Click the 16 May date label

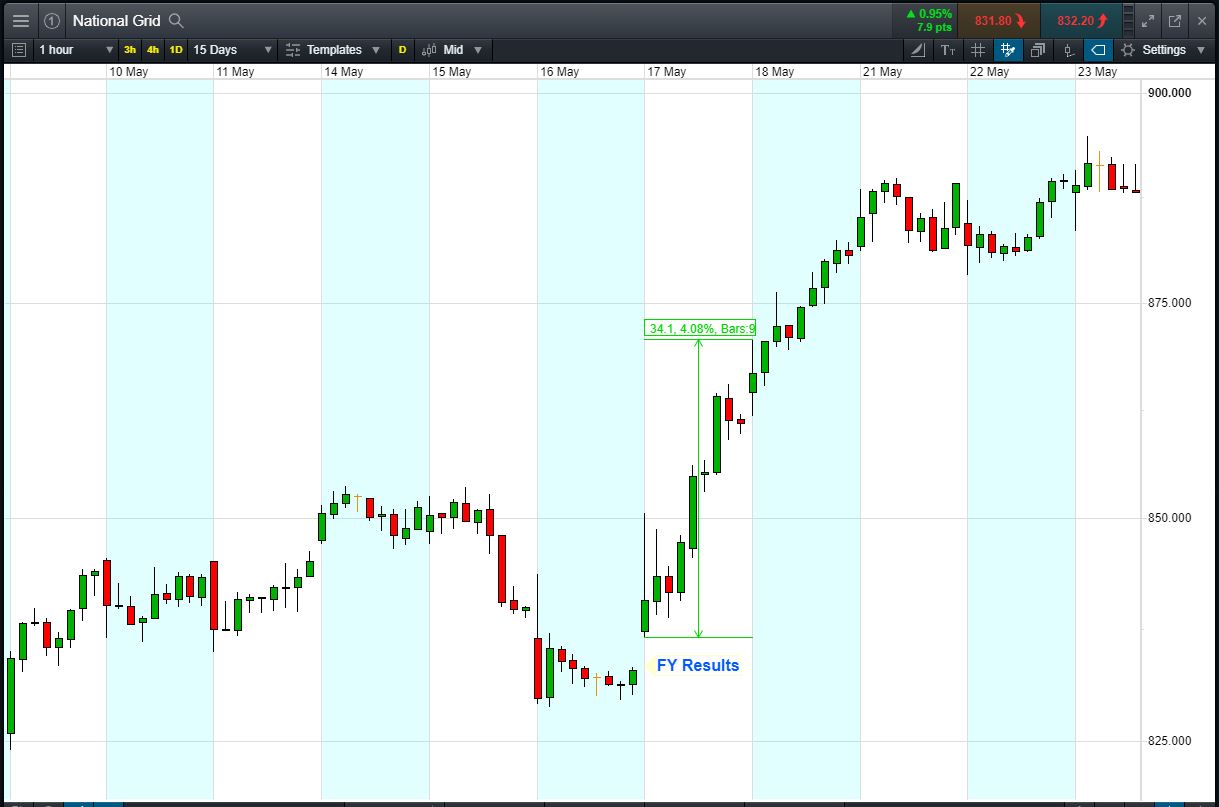[559, 72]
